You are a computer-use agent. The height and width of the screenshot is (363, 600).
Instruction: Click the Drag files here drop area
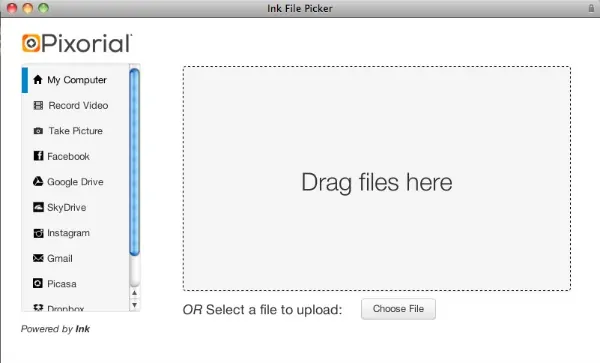(x=377, y=178)
